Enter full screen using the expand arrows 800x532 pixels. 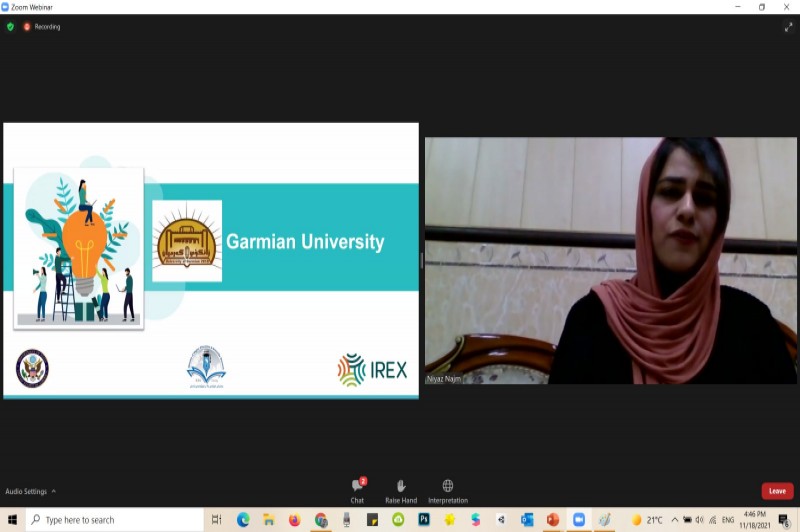point(787,27)
